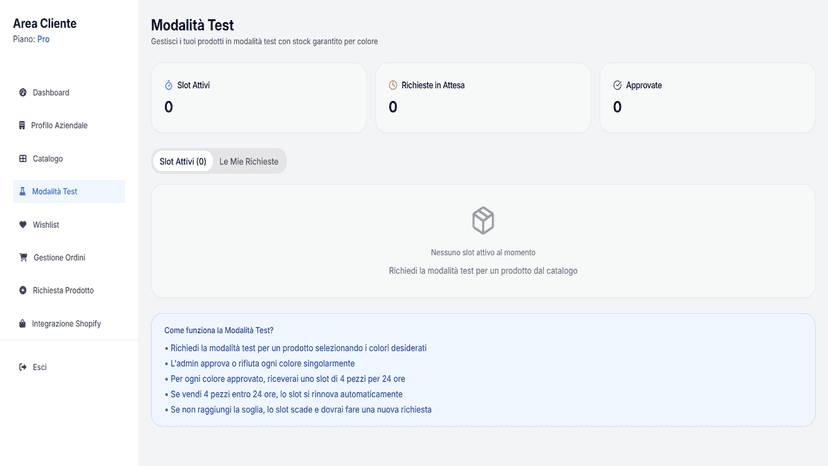Click the Catalogo grid icon
The image size is (828, 466).
23,159
